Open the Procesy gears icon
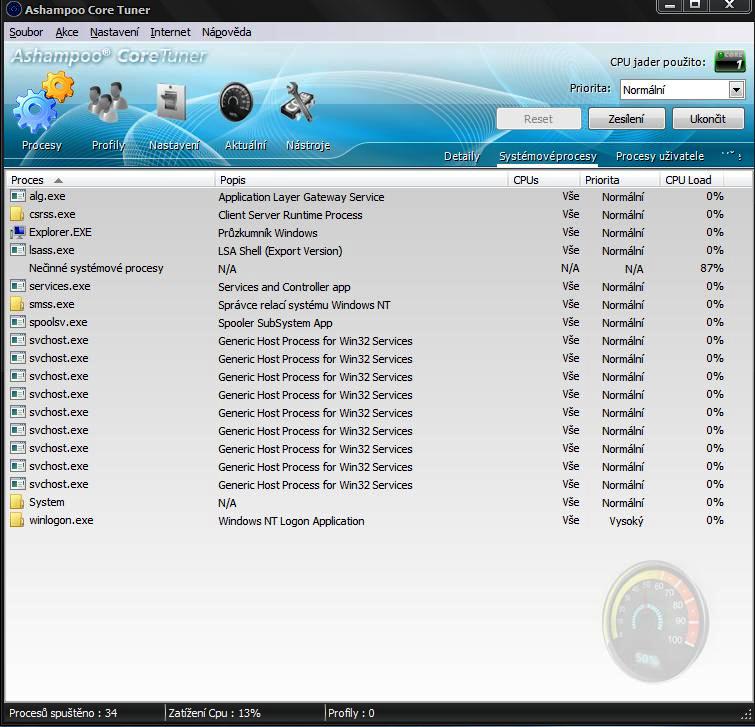The image size is (755, 727). (43, 102)
